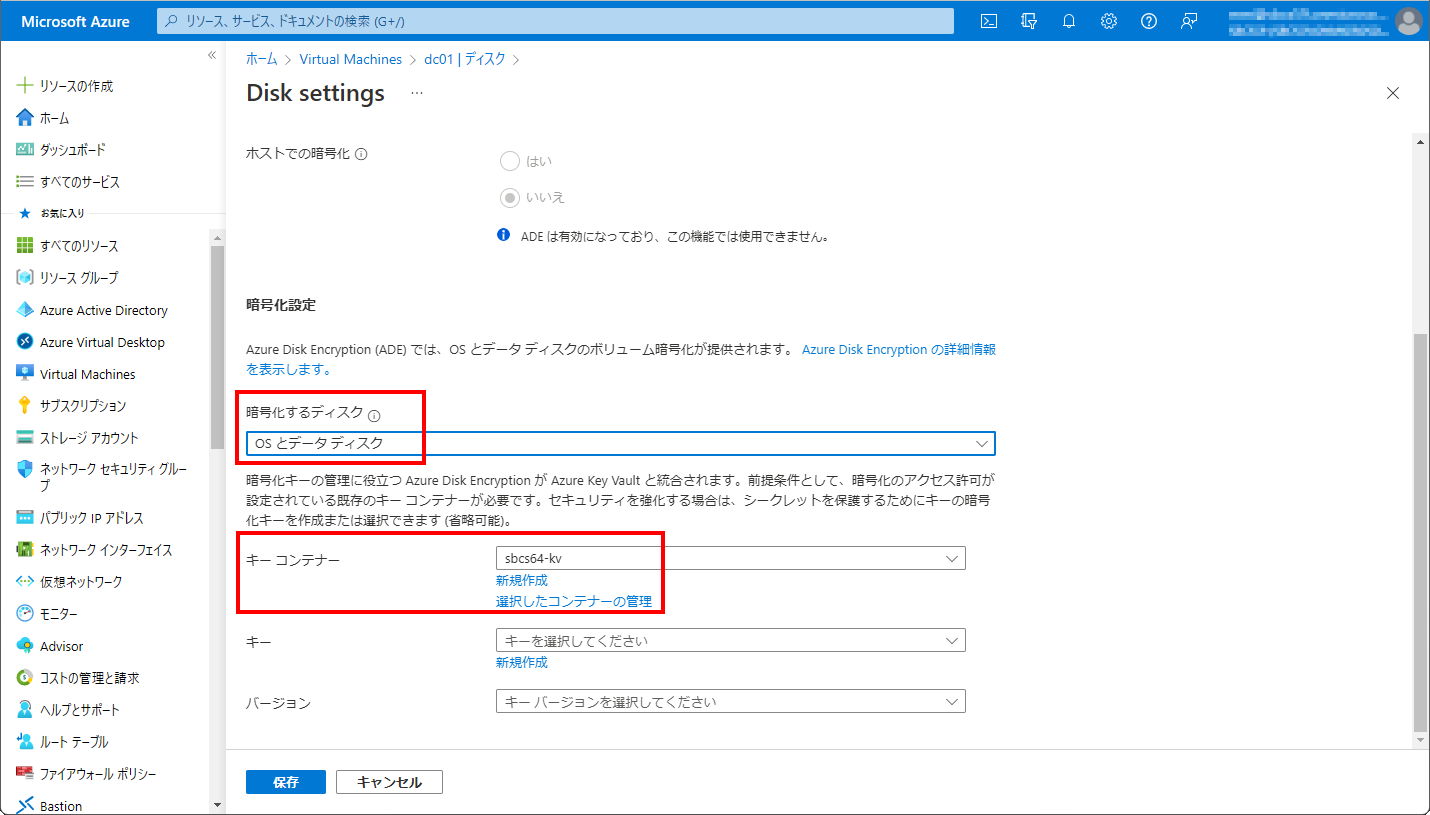Viewport: 1430px width, 815px height.
Task: Open the キー selection dropdown
Action: click(x=731, y=640)
